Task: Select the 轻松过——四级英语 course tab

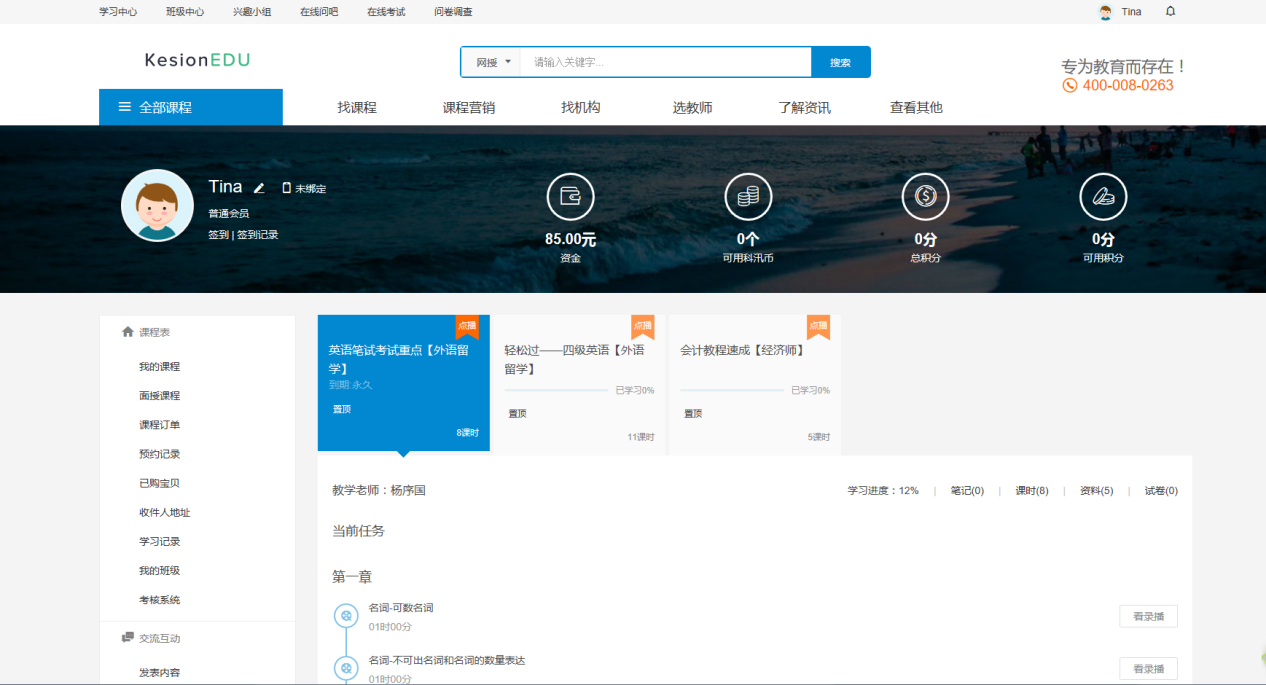Action: point(578,359)
